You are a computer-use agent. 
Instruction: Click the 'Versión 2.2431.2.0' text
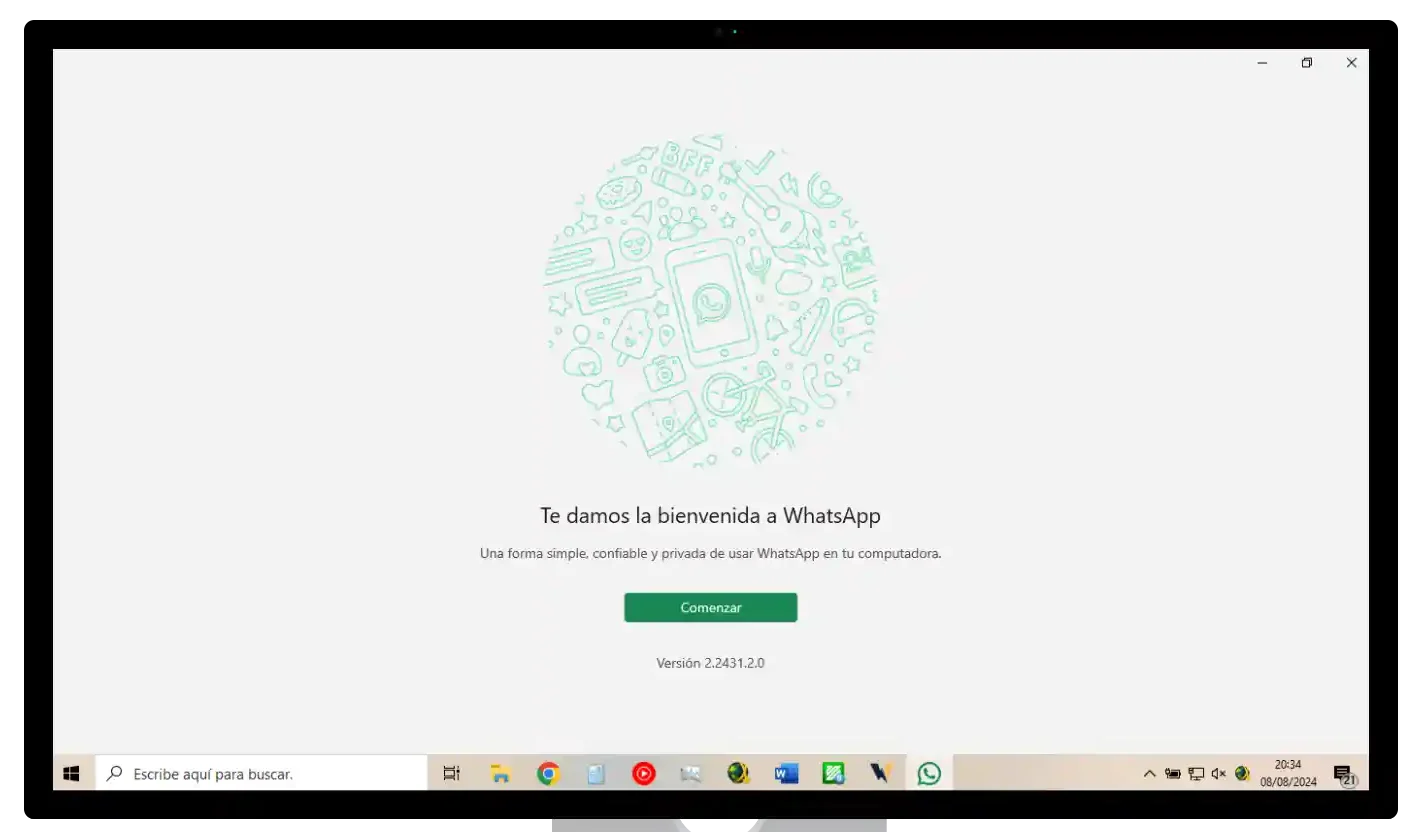(x=710, y=663)
